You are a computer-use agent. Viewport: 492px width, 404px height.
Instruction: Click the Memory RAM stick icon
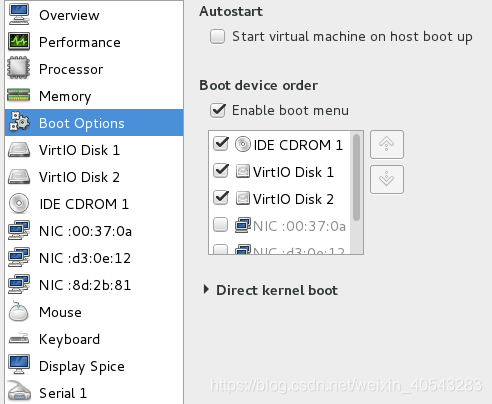19,95
